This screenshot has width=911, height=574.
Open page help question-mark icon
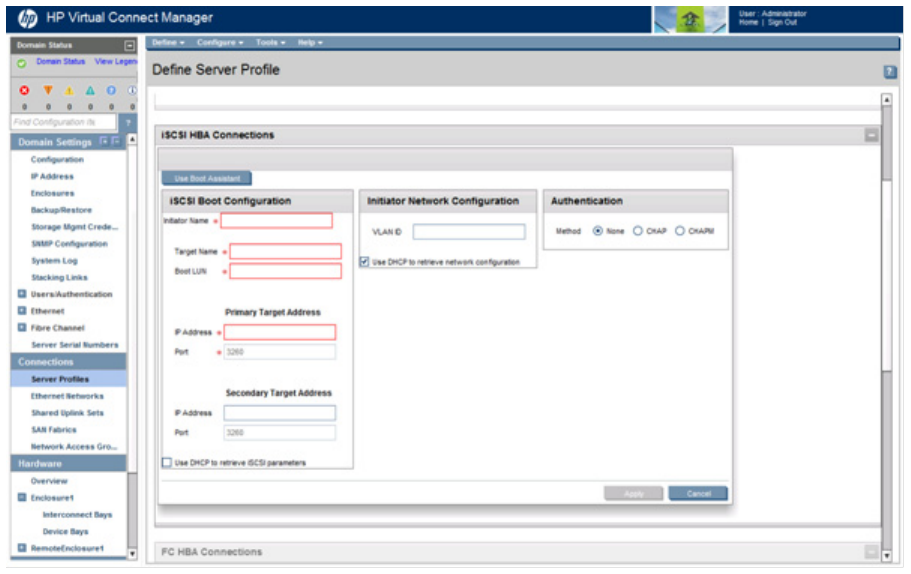[x=890, y=71]
